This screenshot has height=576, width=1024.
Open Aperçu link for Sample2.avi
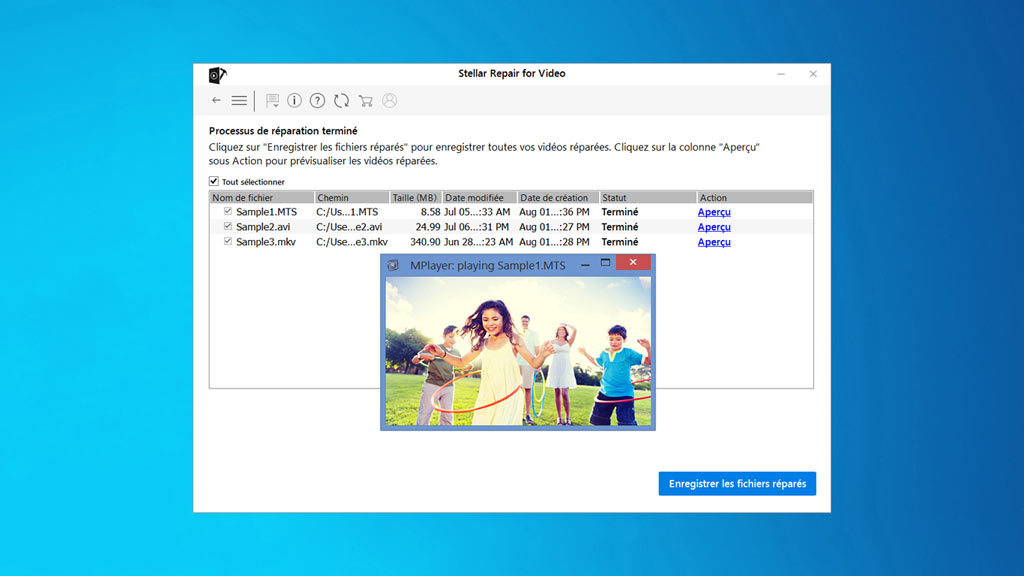[x=714, y=227]
